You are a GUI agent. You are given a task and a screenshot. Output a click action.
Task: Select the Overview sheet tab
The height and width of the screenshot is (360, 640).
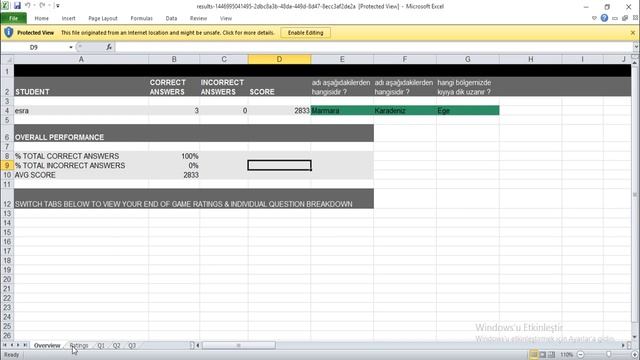pyautogui.click(x=47, y=346)
